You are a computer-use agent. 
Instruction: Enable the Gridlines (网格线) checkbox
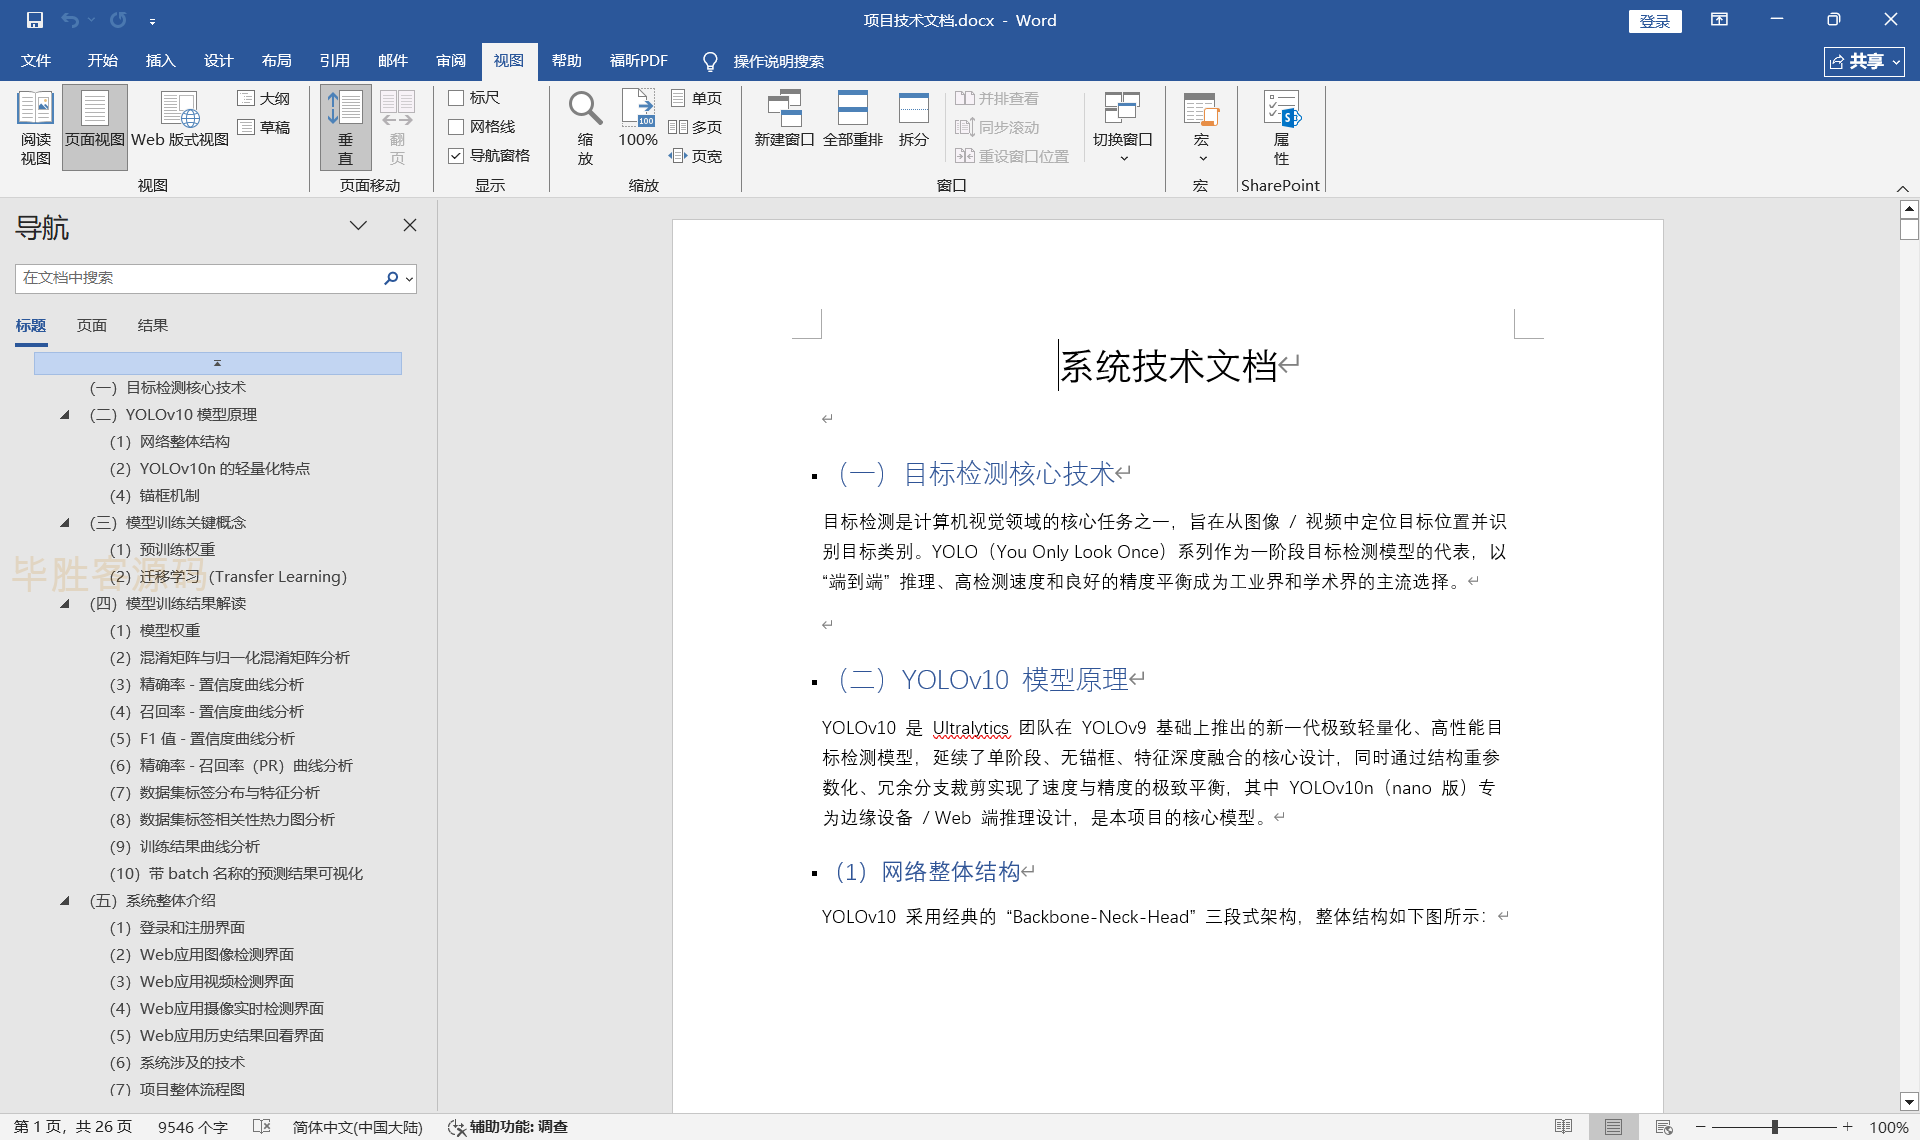(456, 127)
